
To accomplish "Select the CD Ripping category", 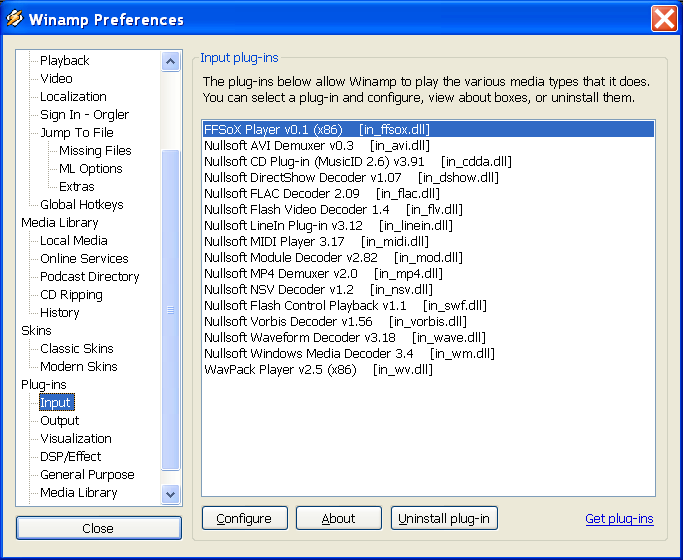I will 71,295.
